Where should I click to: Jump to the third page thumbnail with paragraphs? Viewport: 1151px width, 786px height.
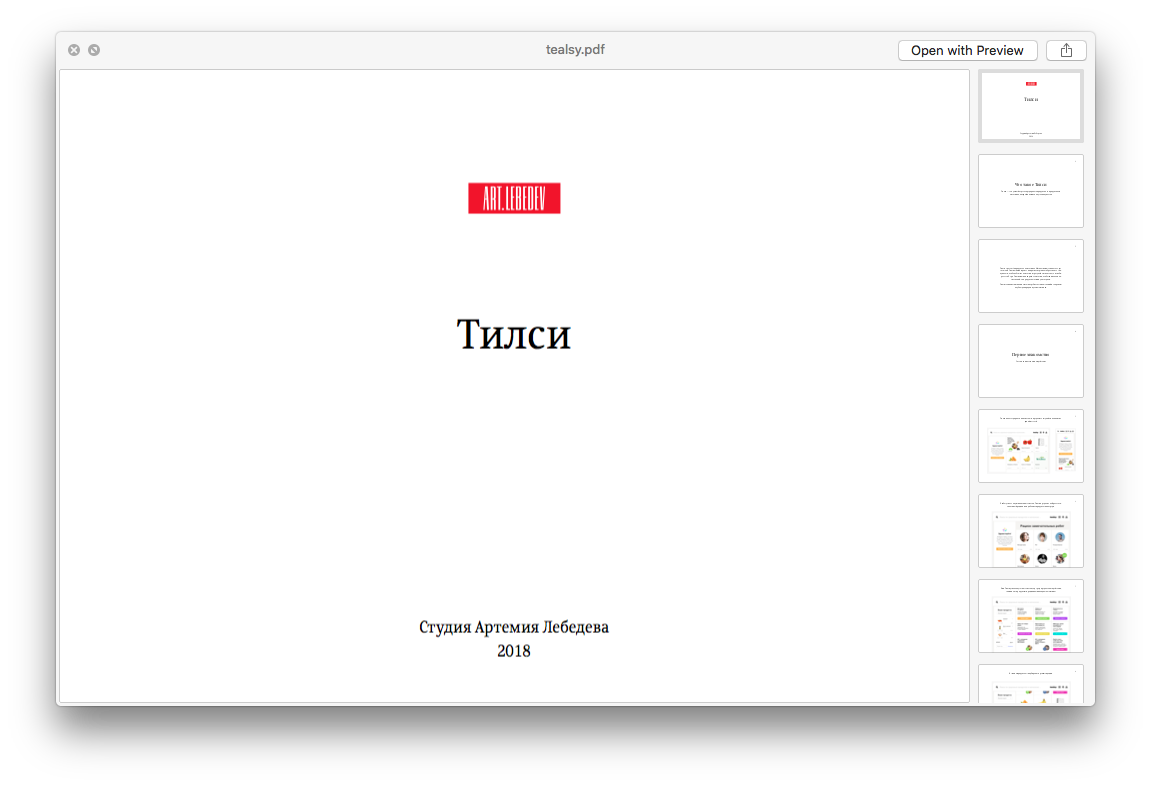1030,276
